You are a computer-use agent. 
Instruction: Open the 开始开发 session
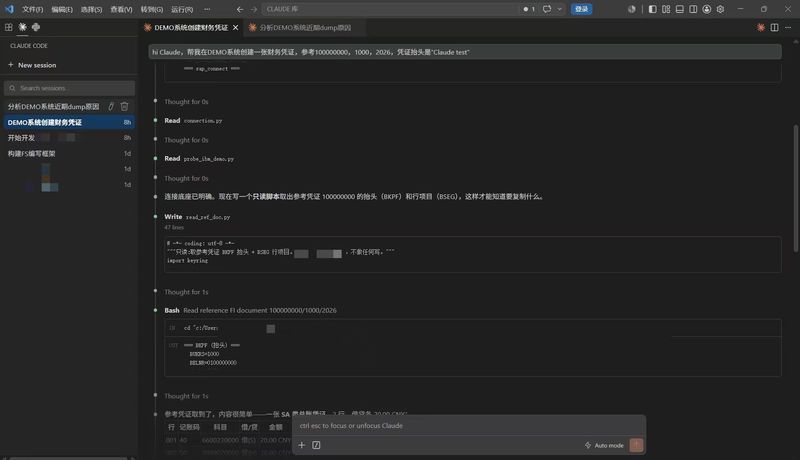(x=69, y=138)
